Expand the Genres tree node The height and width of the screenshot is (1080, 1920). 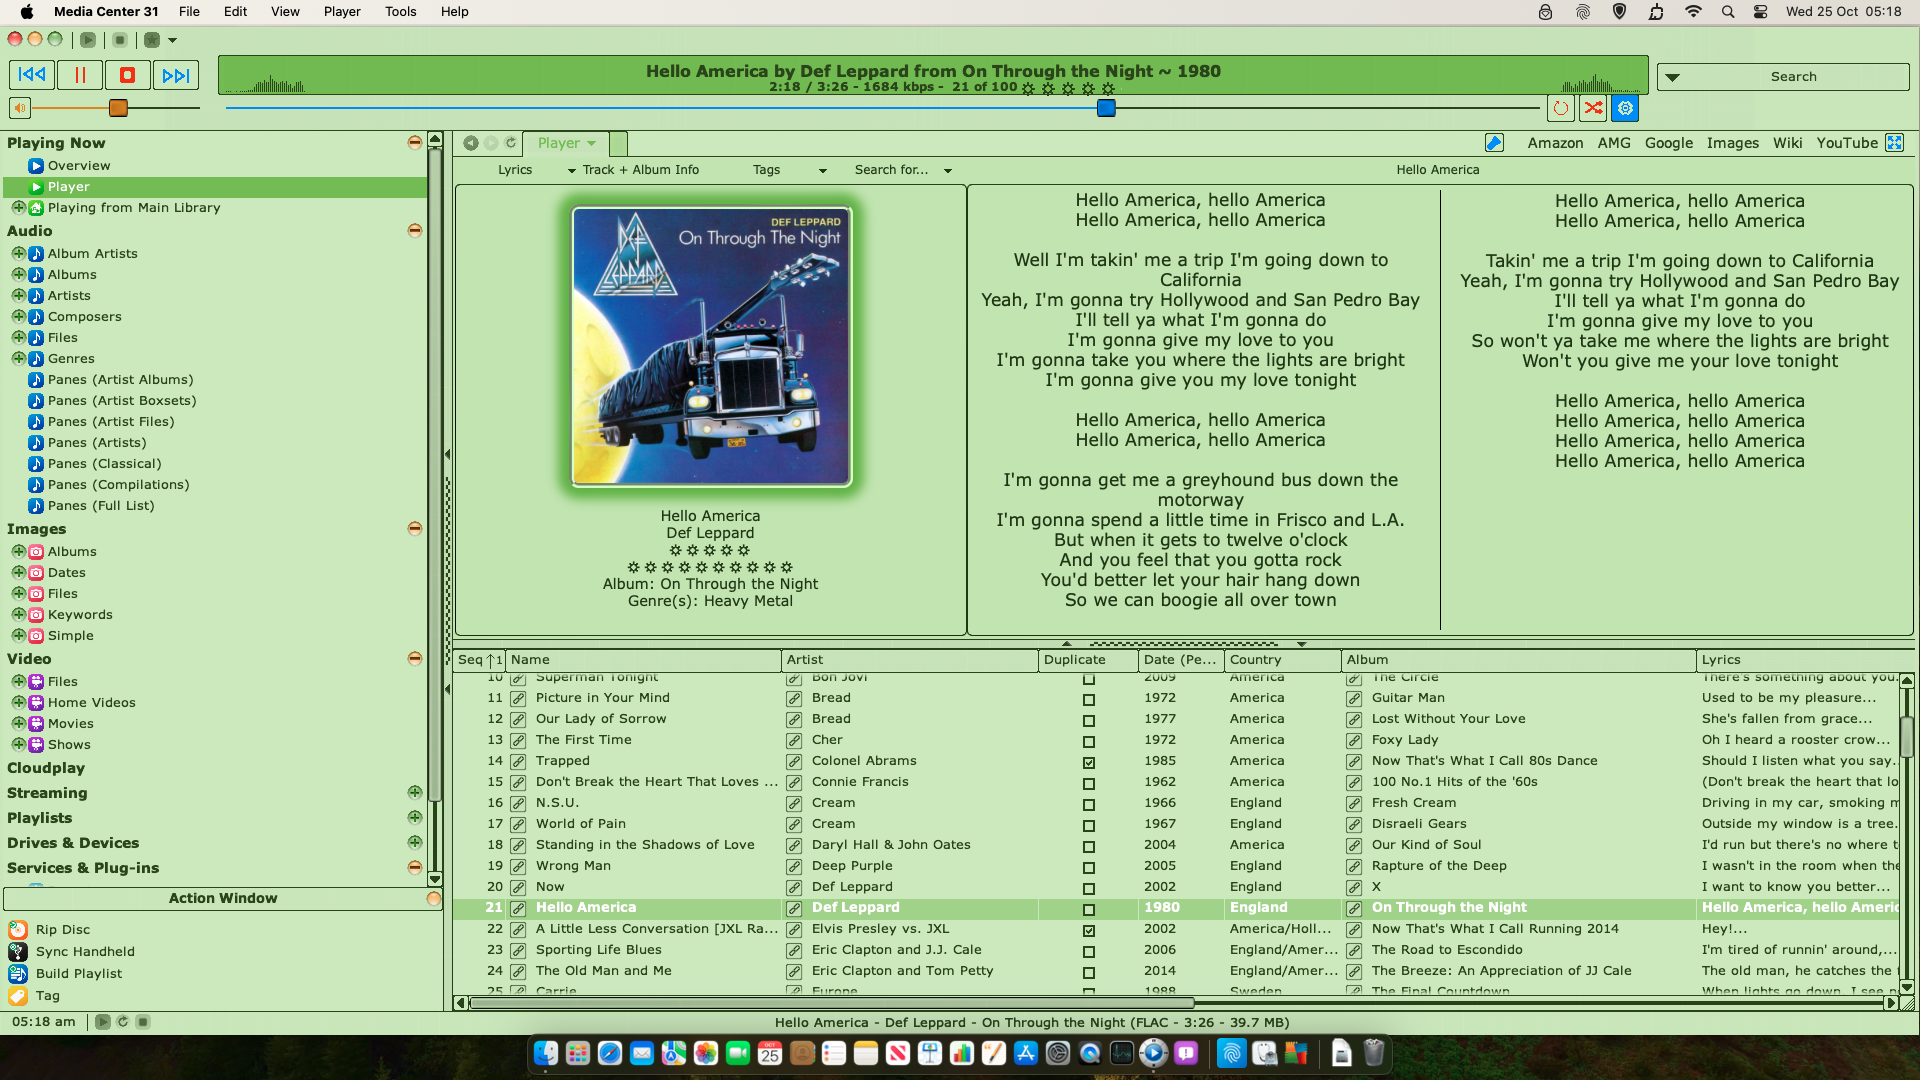[x=18, y=358]
